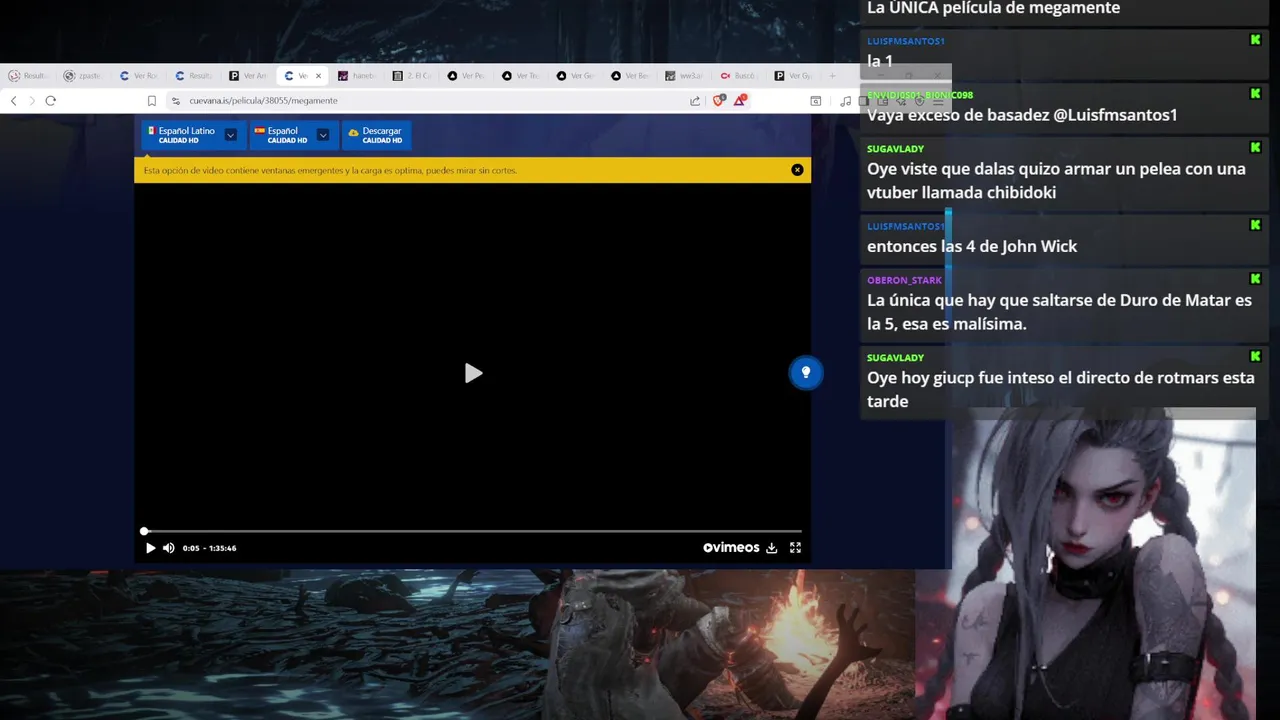Screen dimensions: 1280x720
Task: Mute the video player volume
Action: click(168, 548)
